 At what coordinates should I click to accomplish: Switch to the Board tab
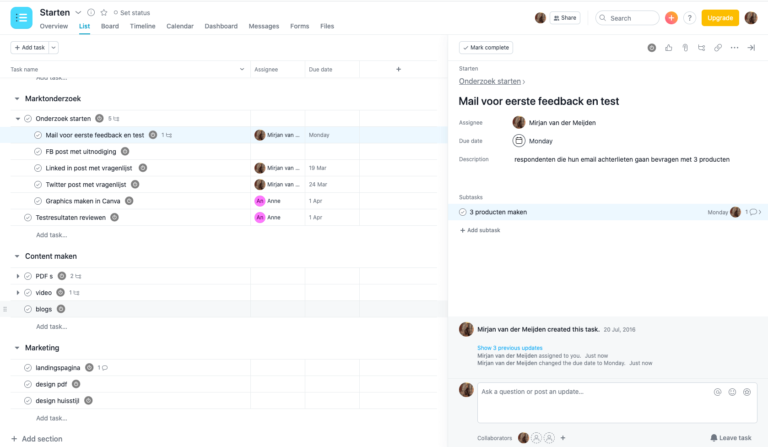click(x=110, y=26)
